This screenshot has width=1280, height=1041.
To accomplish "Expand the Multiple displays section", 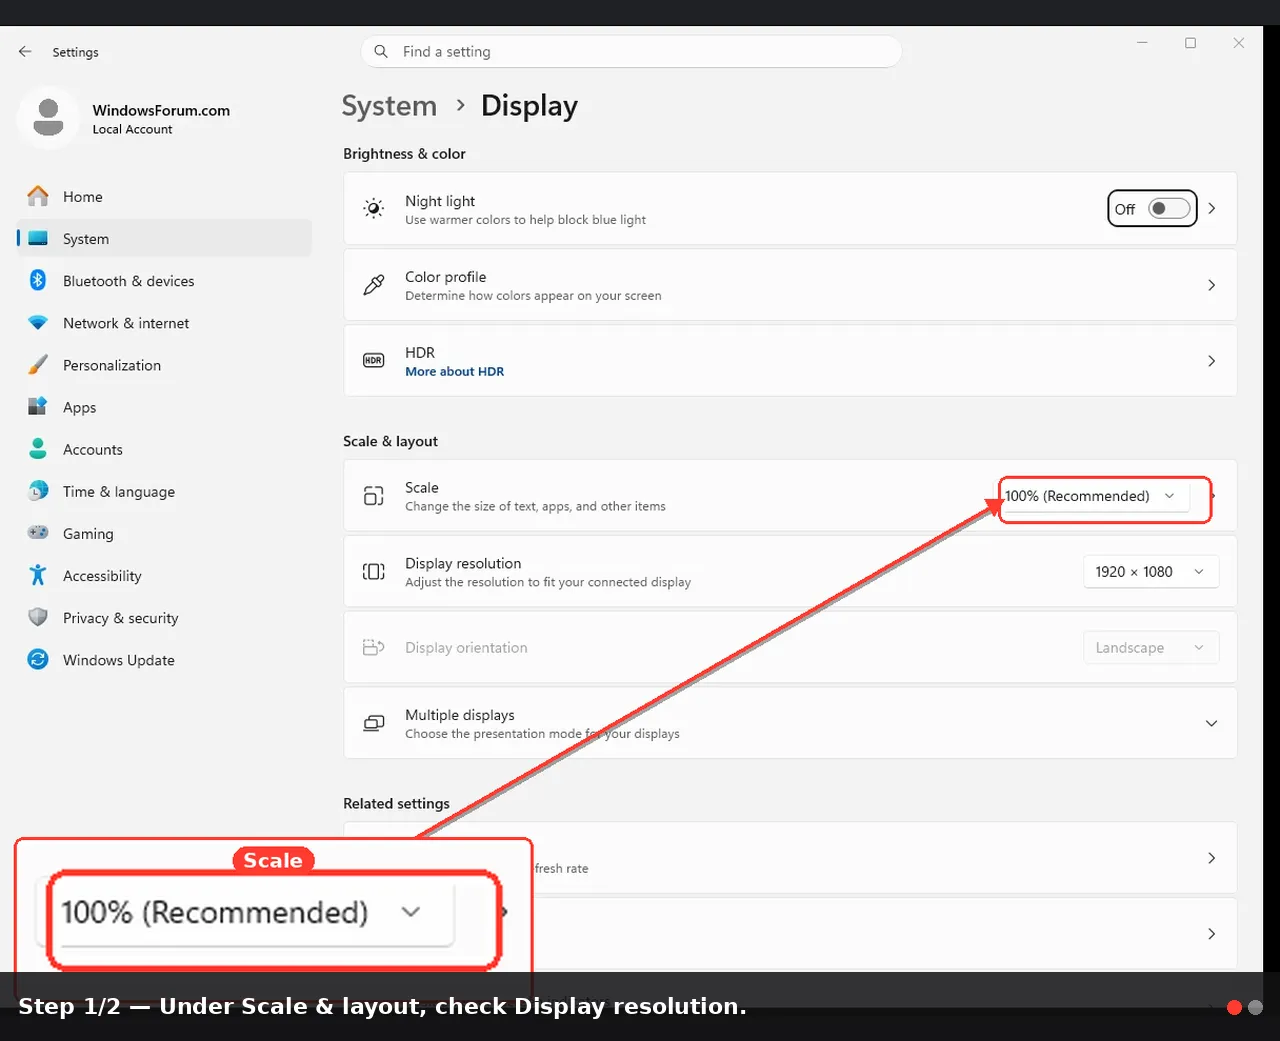I will pyautogui.click(x=790, y=723).
